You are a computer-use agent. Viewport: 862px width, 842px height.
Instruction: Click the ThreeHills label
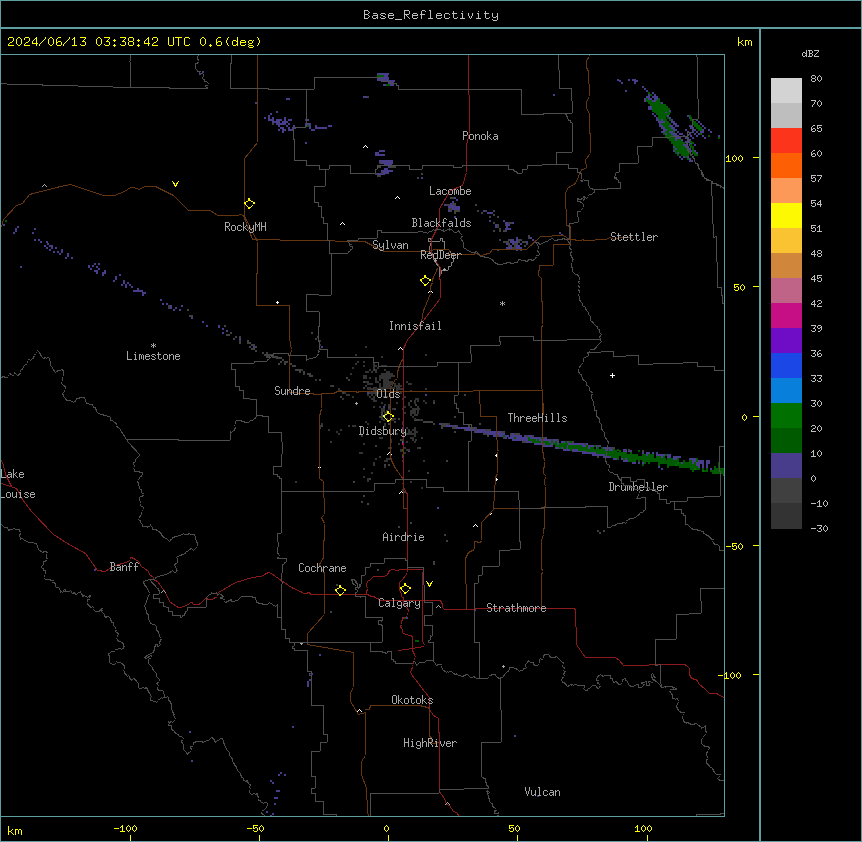[537, 418]
